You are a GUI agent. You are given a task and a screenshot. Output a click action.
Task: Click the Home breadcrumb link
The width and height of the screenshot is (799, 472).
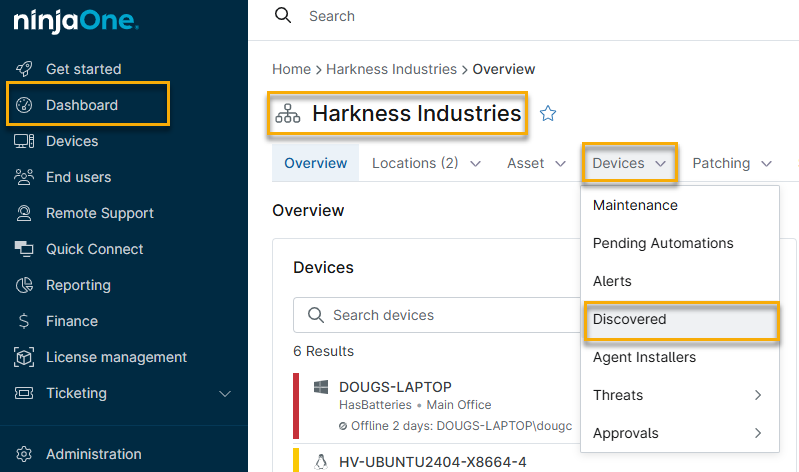pyautogui.click(x=291, y=69)
